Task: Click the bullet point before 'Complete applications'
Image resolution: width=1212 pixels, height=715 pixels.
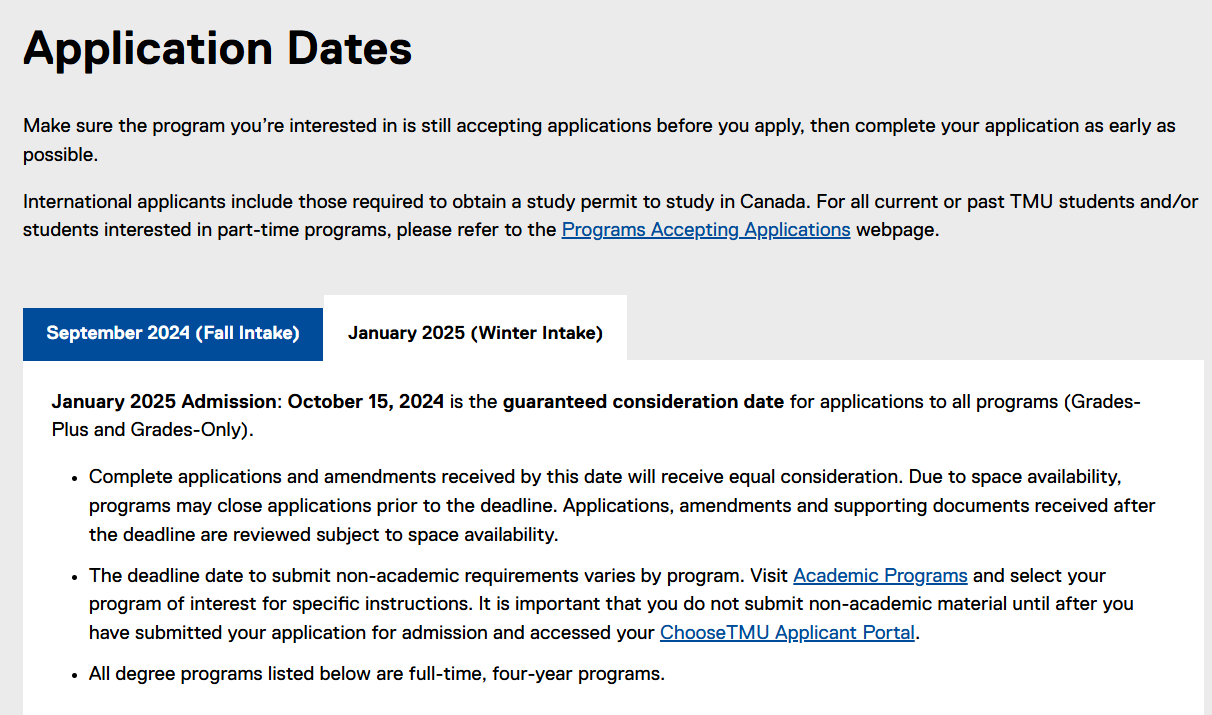Action: [x=76, y=478]
